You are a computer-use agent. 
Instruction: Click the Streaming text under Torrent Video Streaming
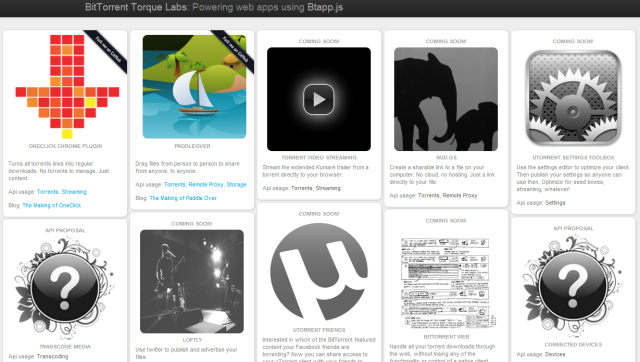328,188
